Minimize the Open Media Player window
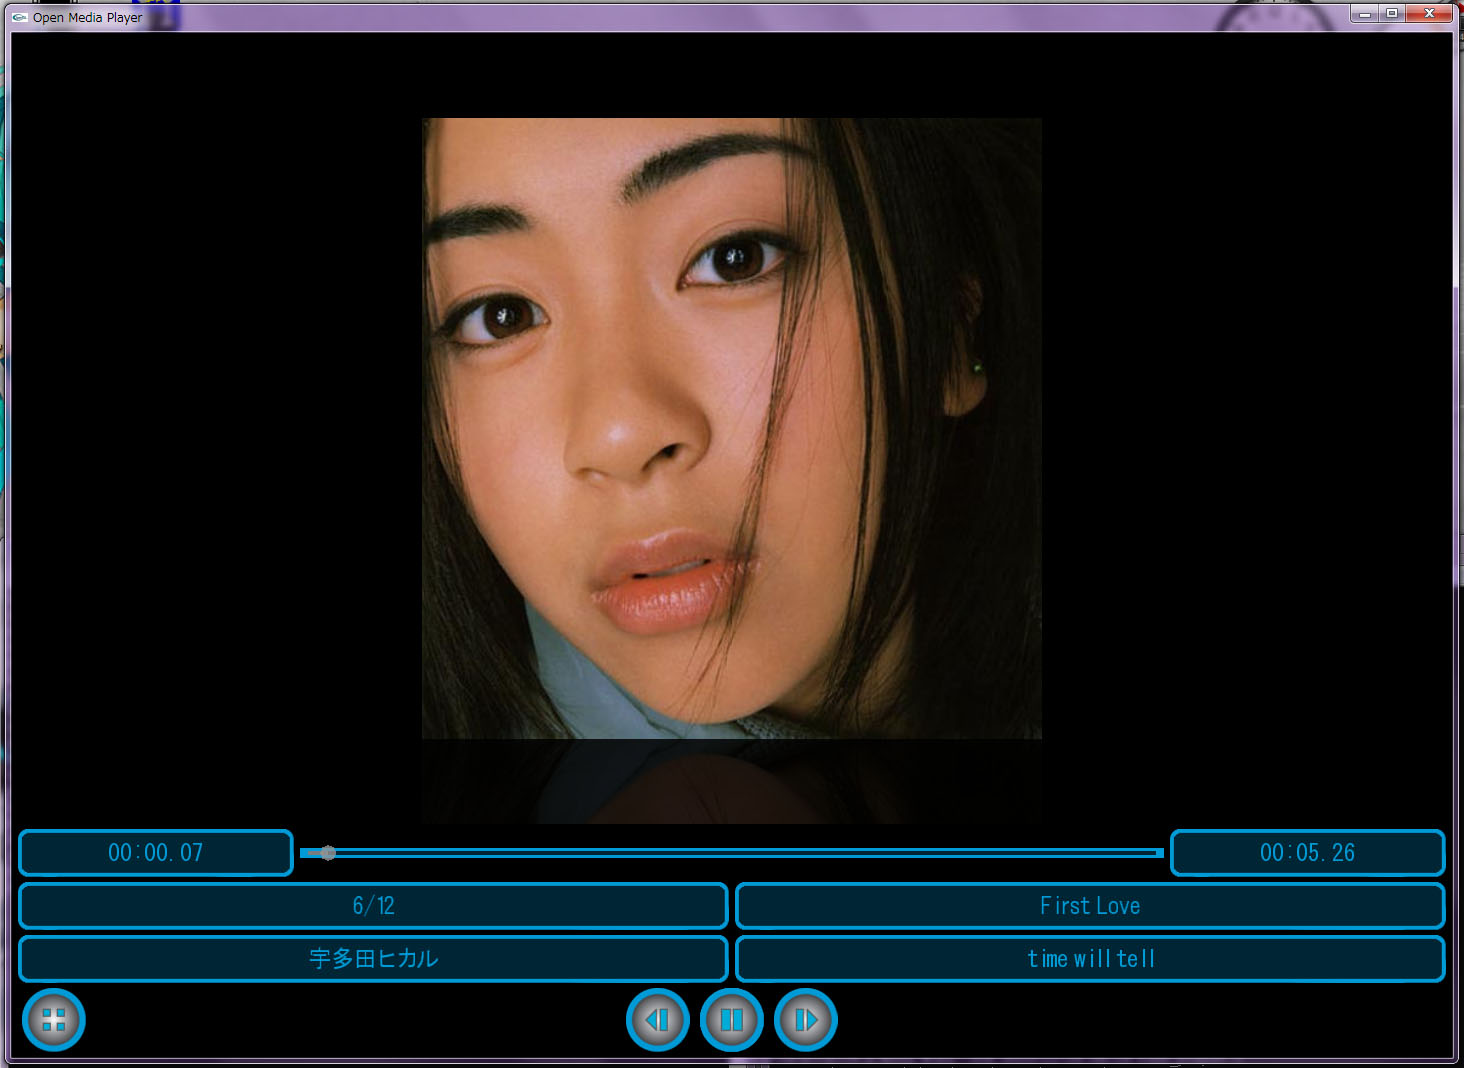1464x1068 pixels. (1364, 13)
